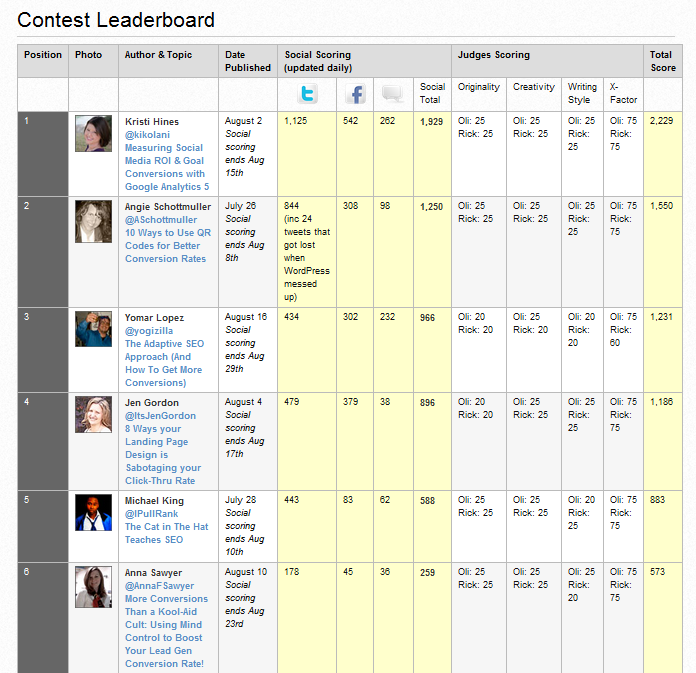Image resolution: width=696 pixels, height=673 pixels.
Task: Open the More Conversions Than a Kool-Aid Cult article
Action: point(166,631)
